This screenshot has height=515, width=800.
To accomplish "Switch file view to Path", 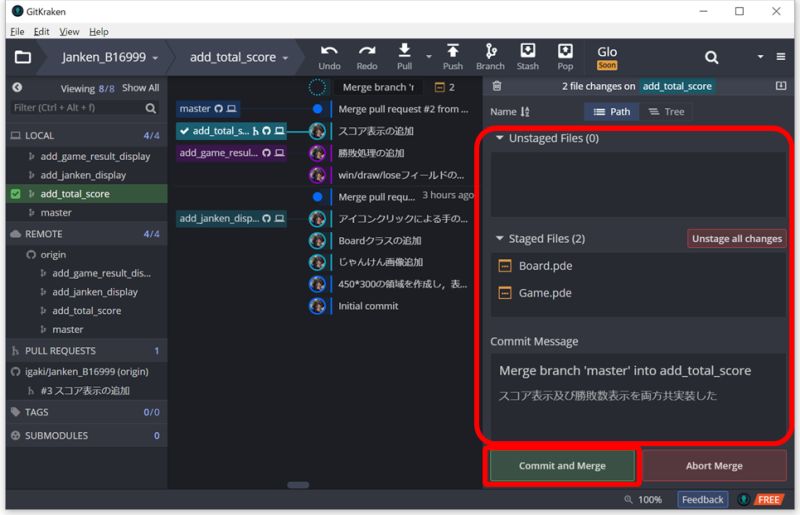I will [612, 112].
